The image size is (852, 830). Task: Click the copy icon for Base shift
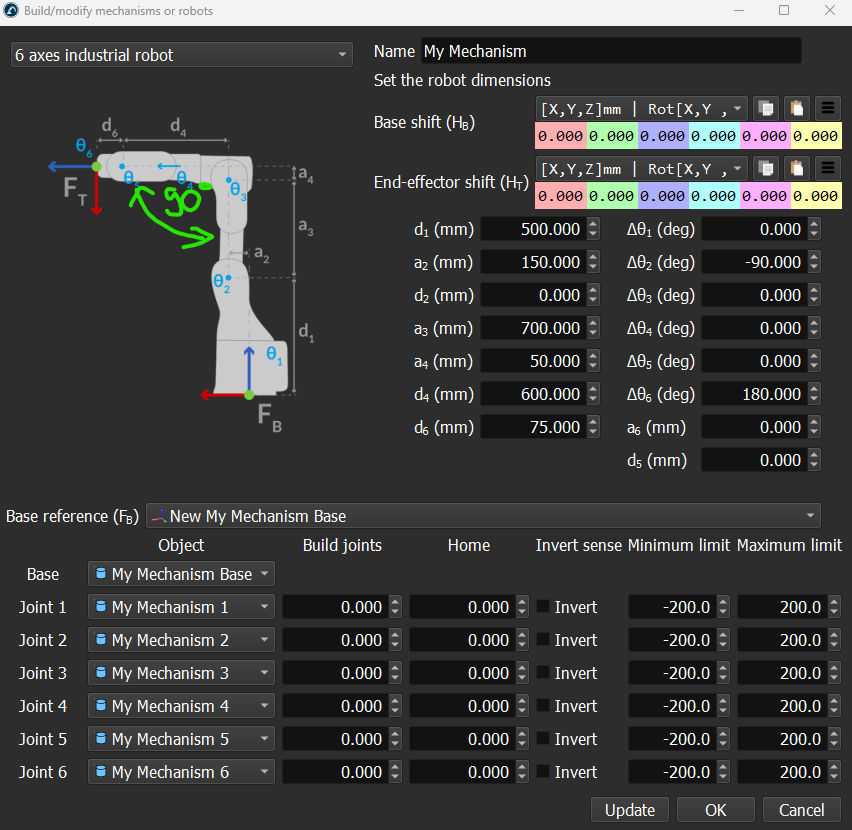click(765, 108)
